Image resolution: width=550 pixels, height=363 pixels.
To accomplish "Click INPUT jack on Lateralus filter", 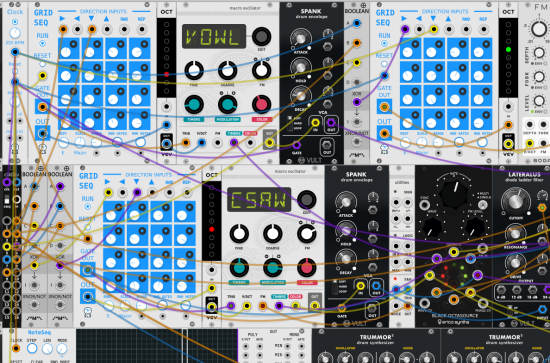I will tap(542, 310).
